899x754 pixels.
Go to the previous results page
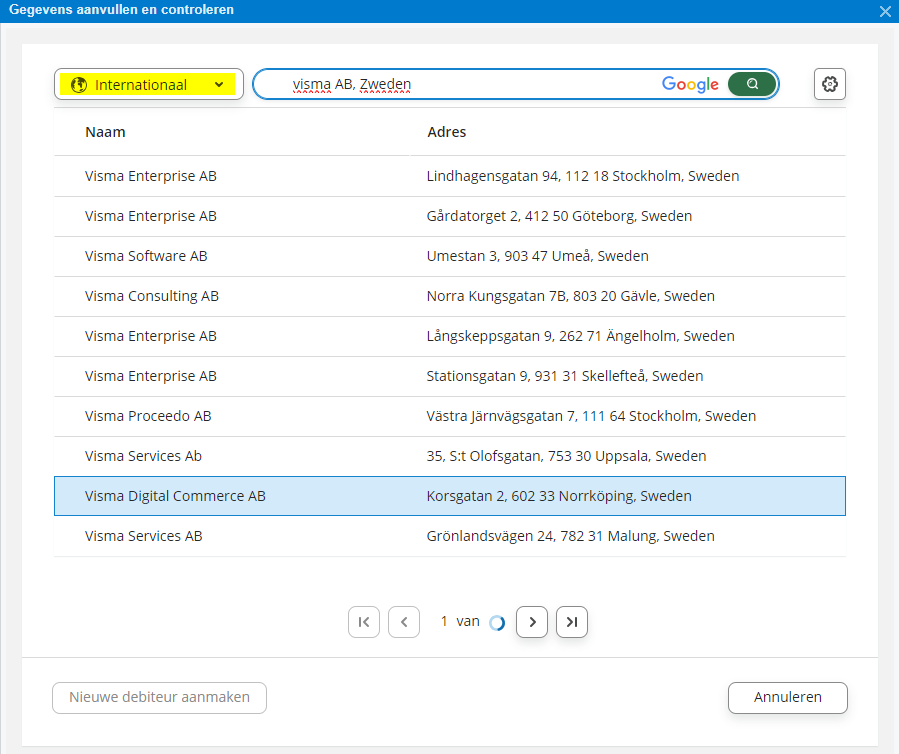point(404,622)
